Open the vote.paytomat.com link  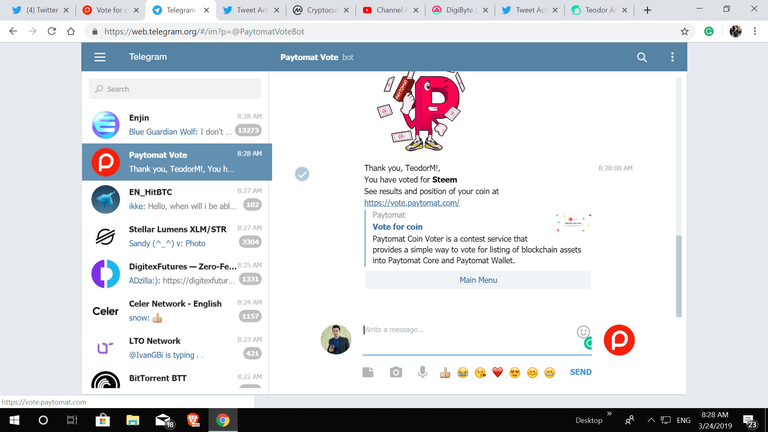411,203
